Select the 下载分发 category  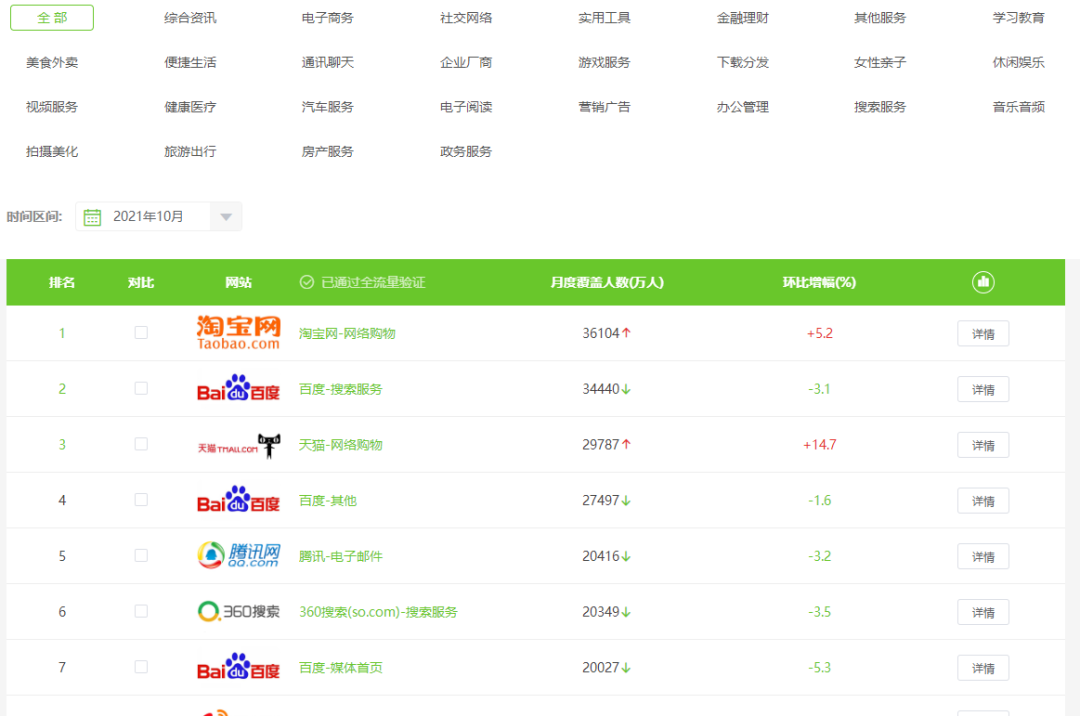click(742, 63)
